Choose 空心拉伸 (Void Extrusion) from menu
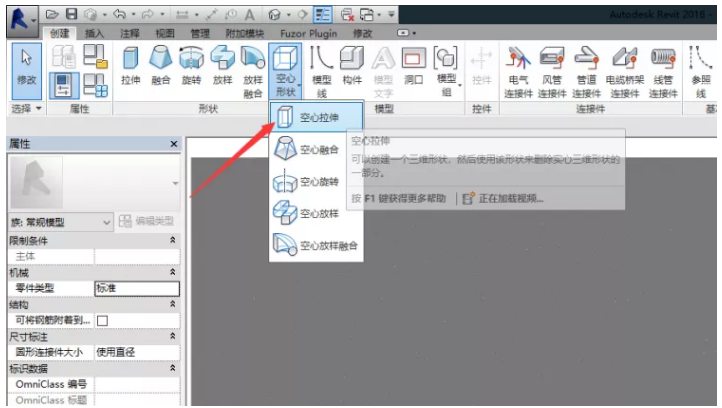This screenshot has height=408, width=722. (x=316, y=117)
